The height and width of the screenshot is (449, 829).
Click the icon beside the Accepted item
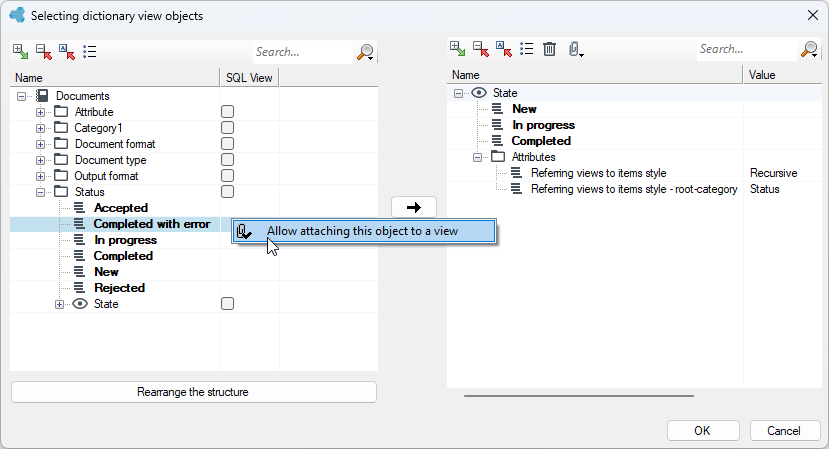click(x=79, y=208)
